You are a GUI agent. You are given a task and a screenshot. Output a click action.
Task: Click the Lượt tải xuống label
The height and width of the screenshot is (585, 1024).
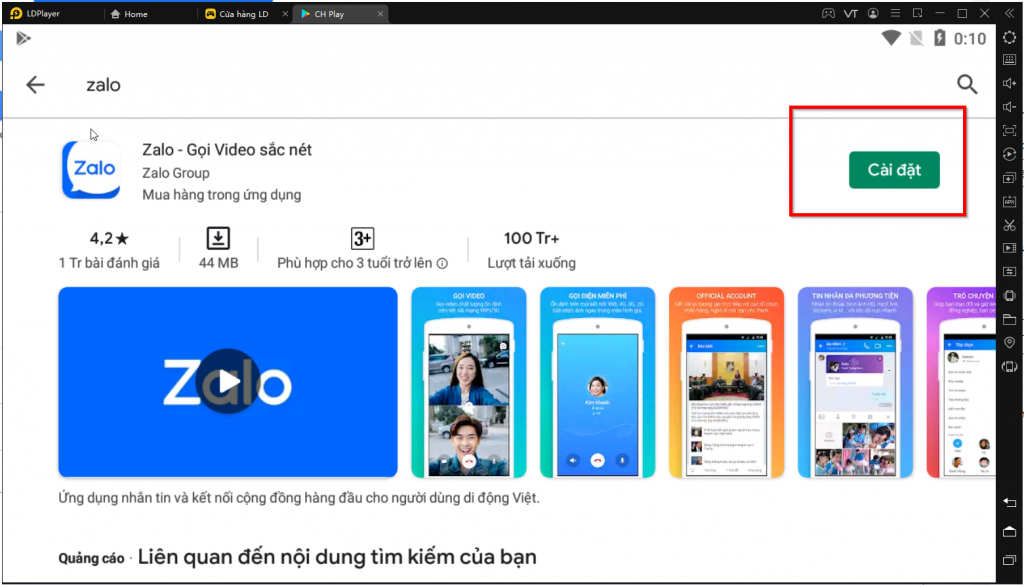[532, 263]
